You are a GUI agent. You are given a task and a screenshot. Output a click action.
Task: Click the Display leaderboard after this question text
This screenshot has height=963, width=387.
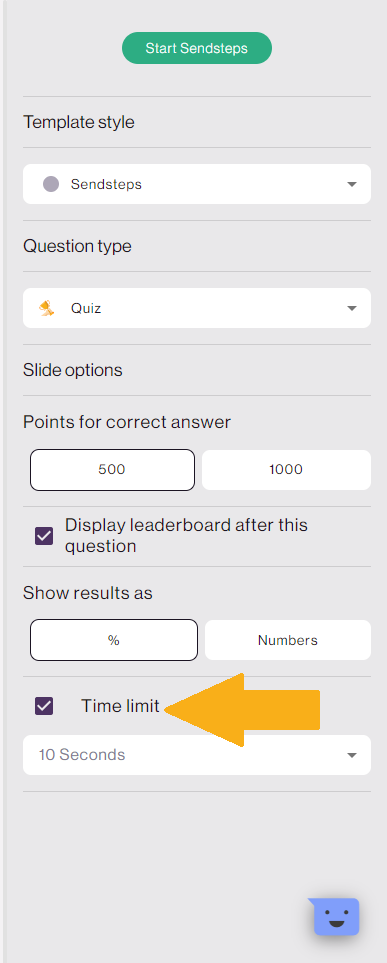click(186, 536)
